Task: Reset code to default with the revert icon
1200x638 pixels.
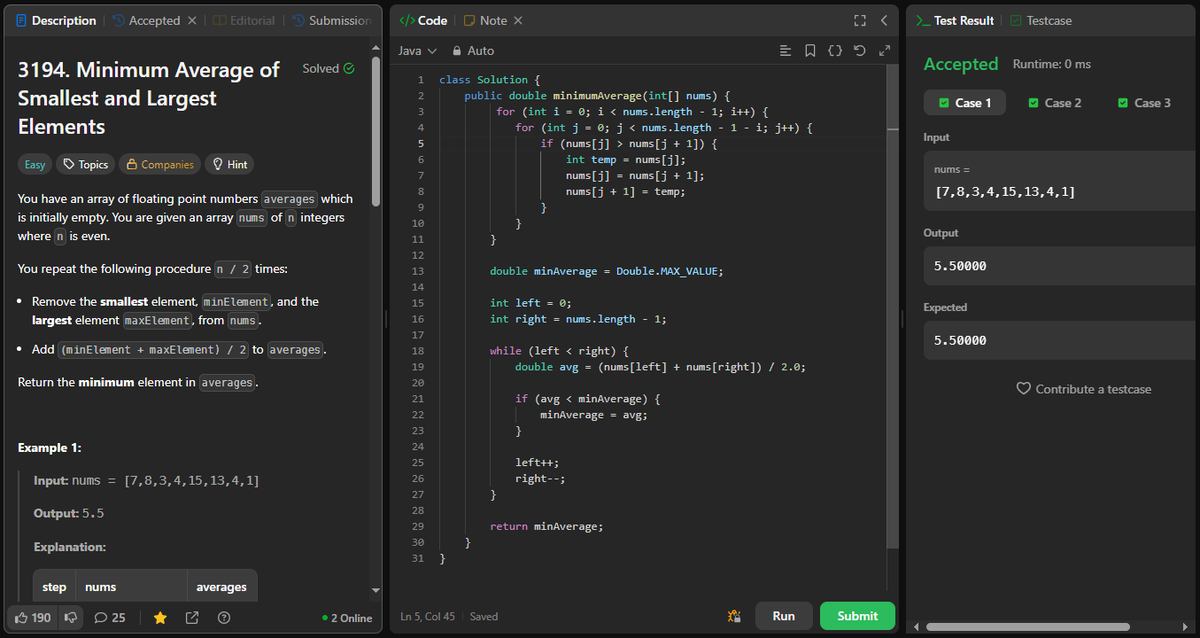Action: [858, 50]
